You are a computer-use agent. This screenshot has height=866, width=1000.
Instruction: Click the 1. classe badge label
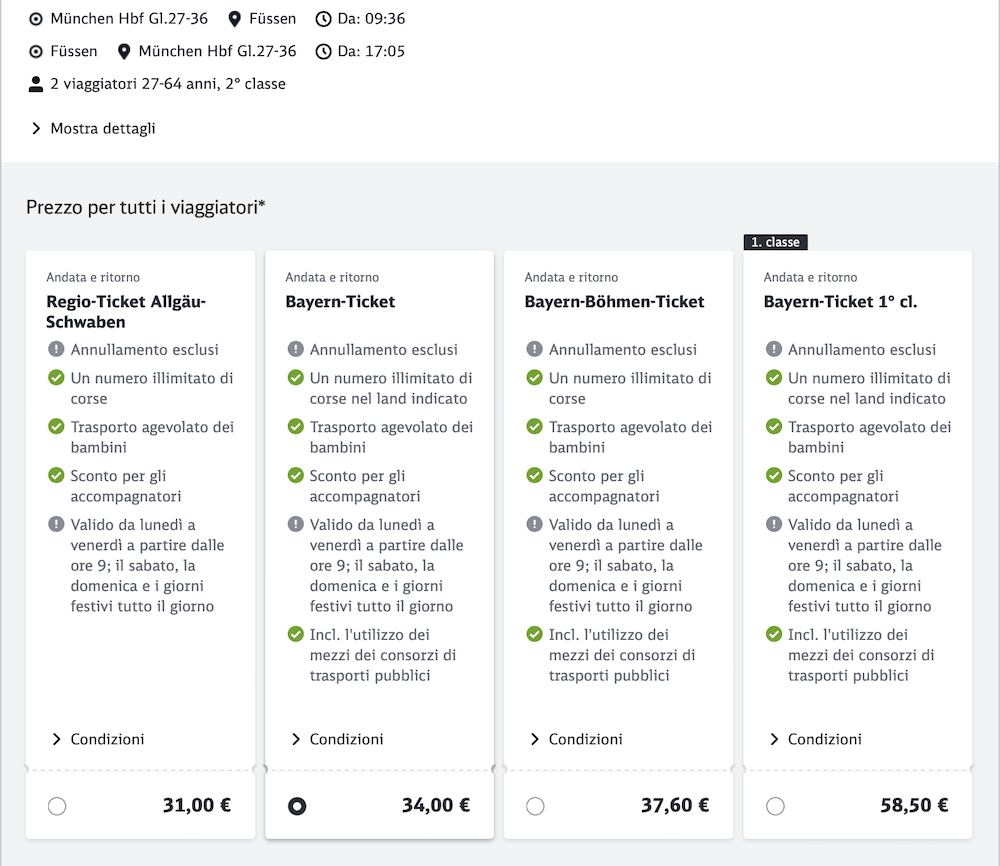tap(775, 242)
